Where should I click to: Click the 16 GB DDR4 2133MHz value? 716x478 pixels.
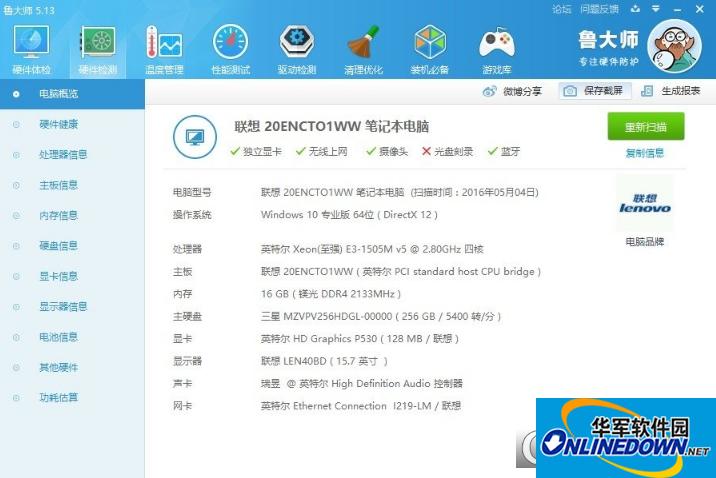331,294
